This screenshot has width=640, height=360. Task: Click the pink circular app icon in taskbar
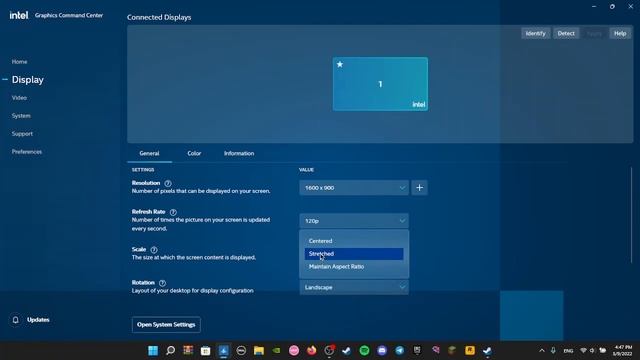pyautogui.click(x=294, y=351)
